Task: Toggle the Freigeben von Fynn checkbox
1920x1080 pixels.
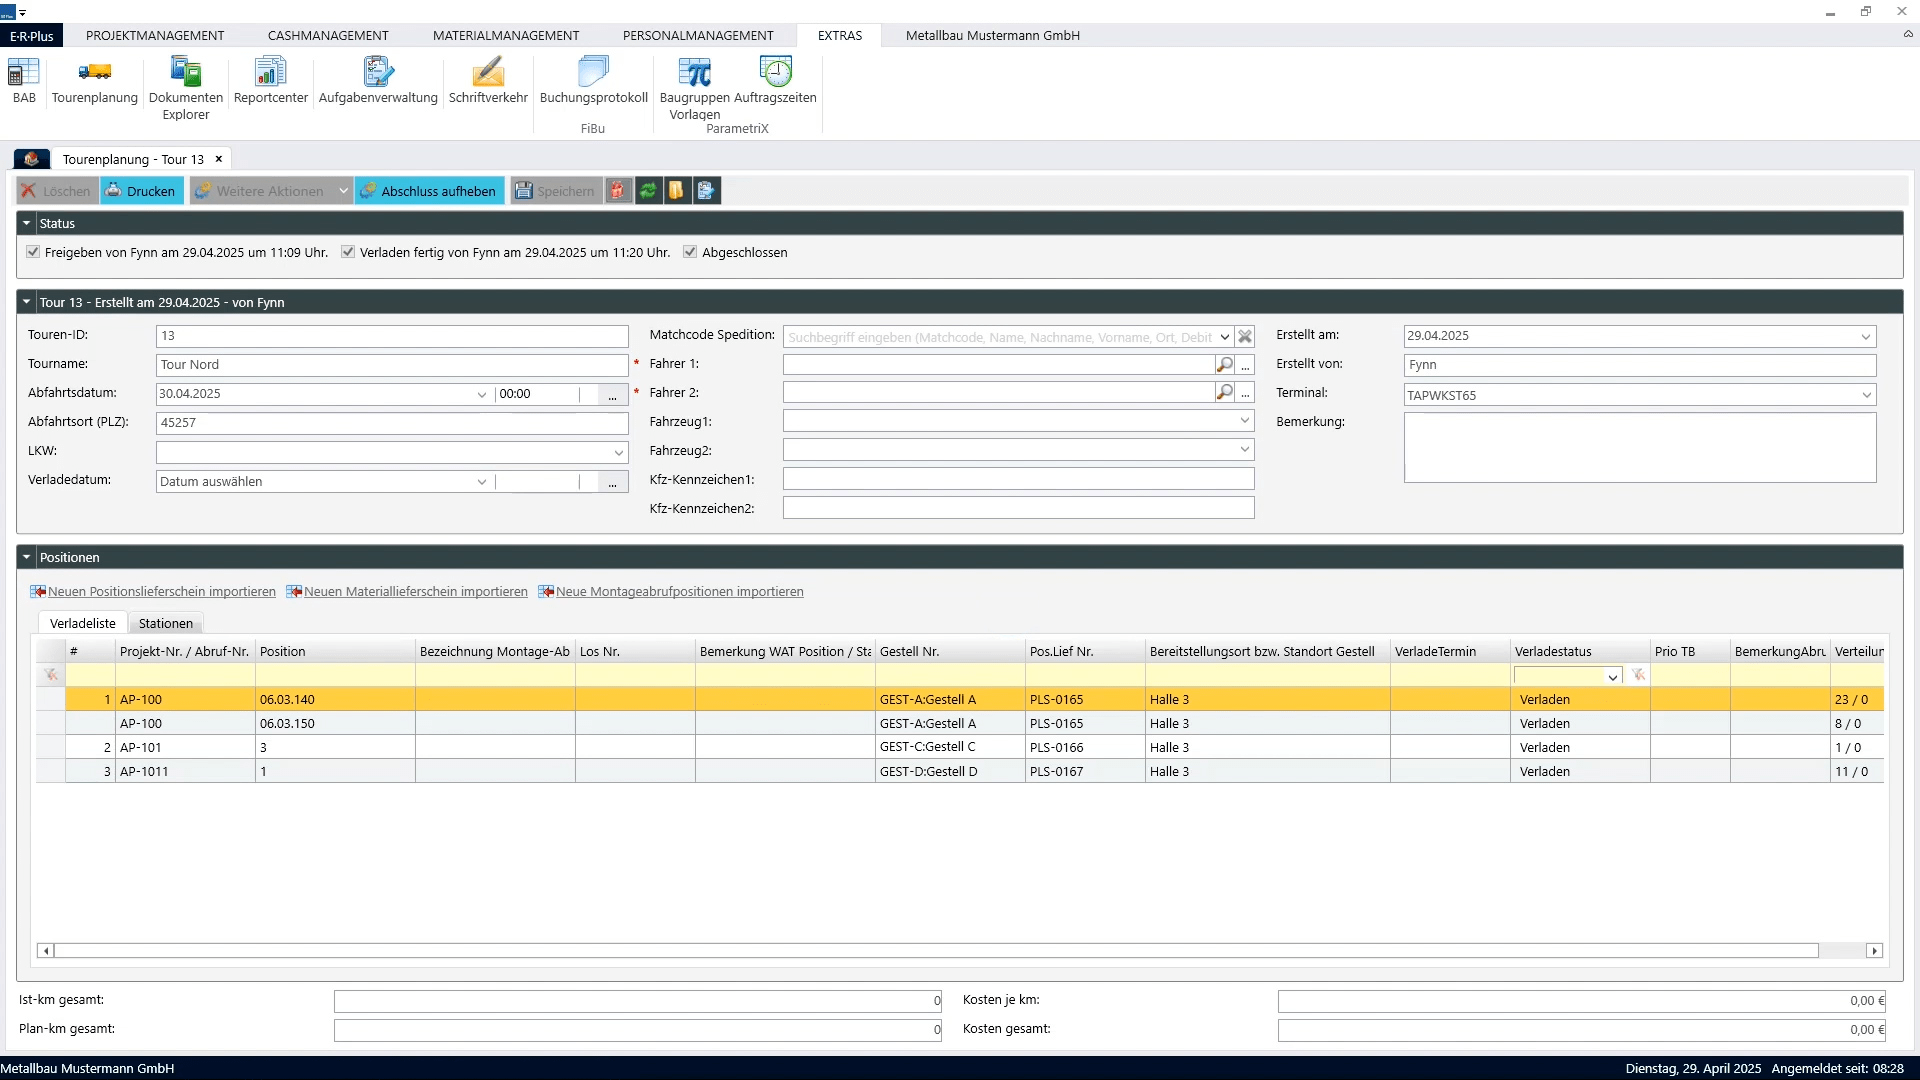Action: click(x=33, y=252)
